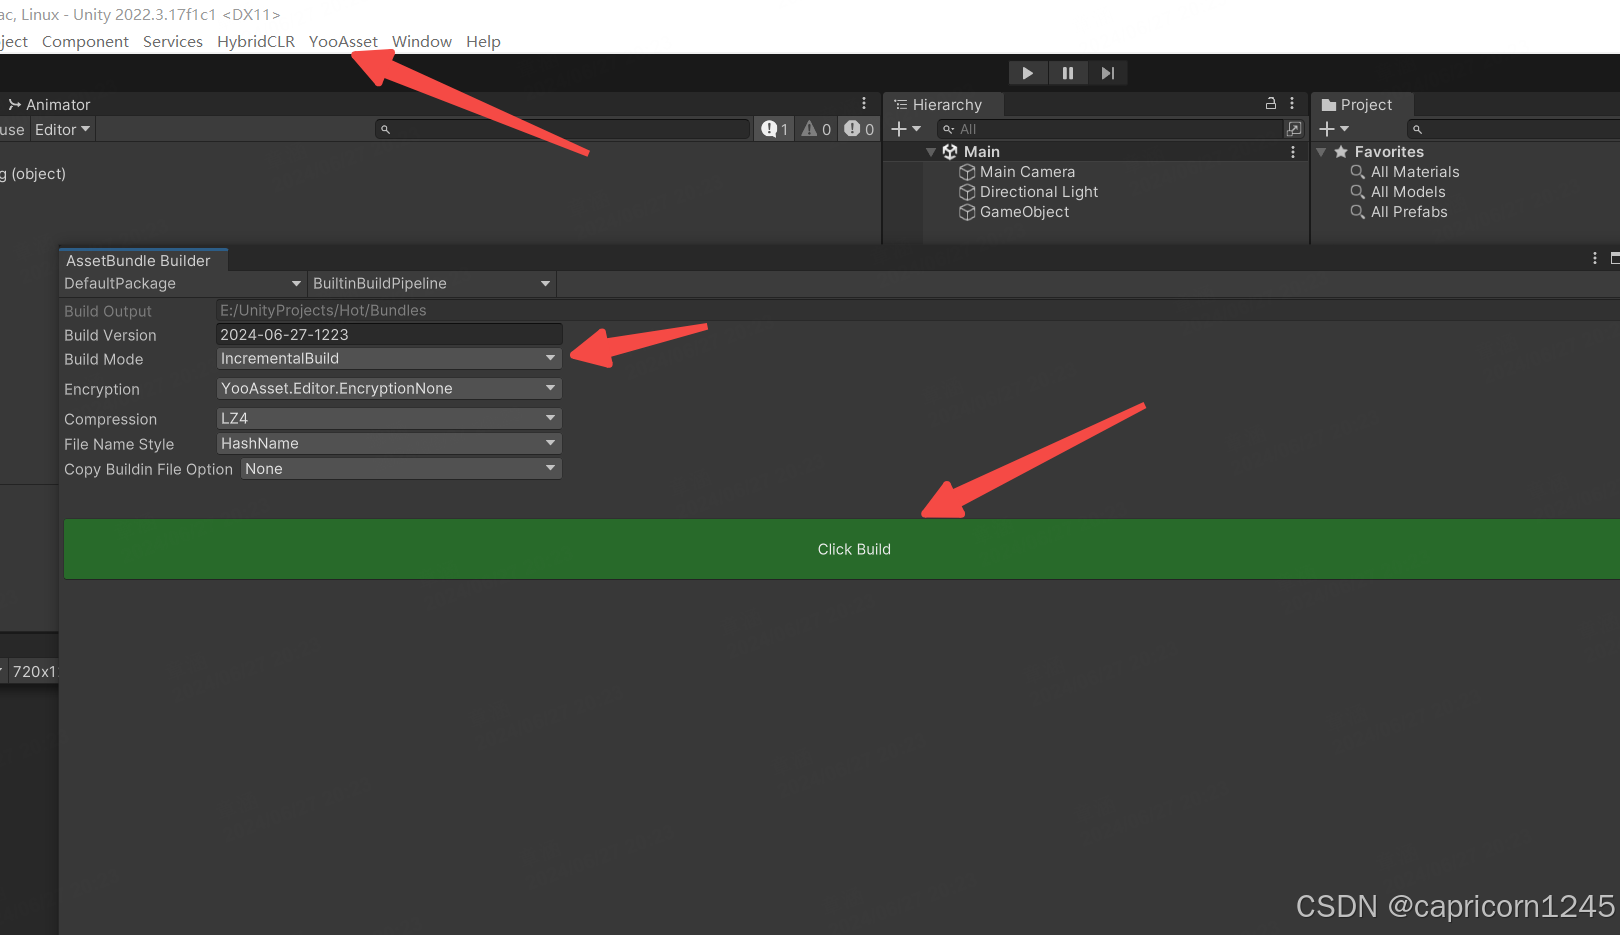Screen dimensions: 1620x935
Task: Select All Materials in Favorites
Action: [x=1415, y=172]
